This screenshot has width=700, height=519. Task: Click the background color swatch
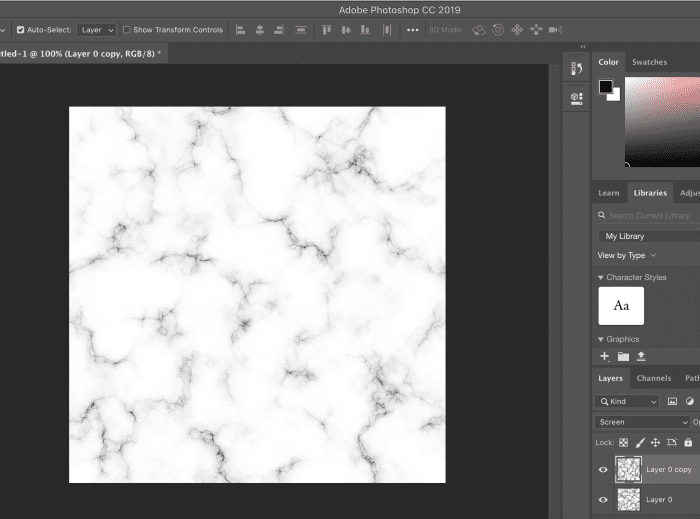(615, 96)
